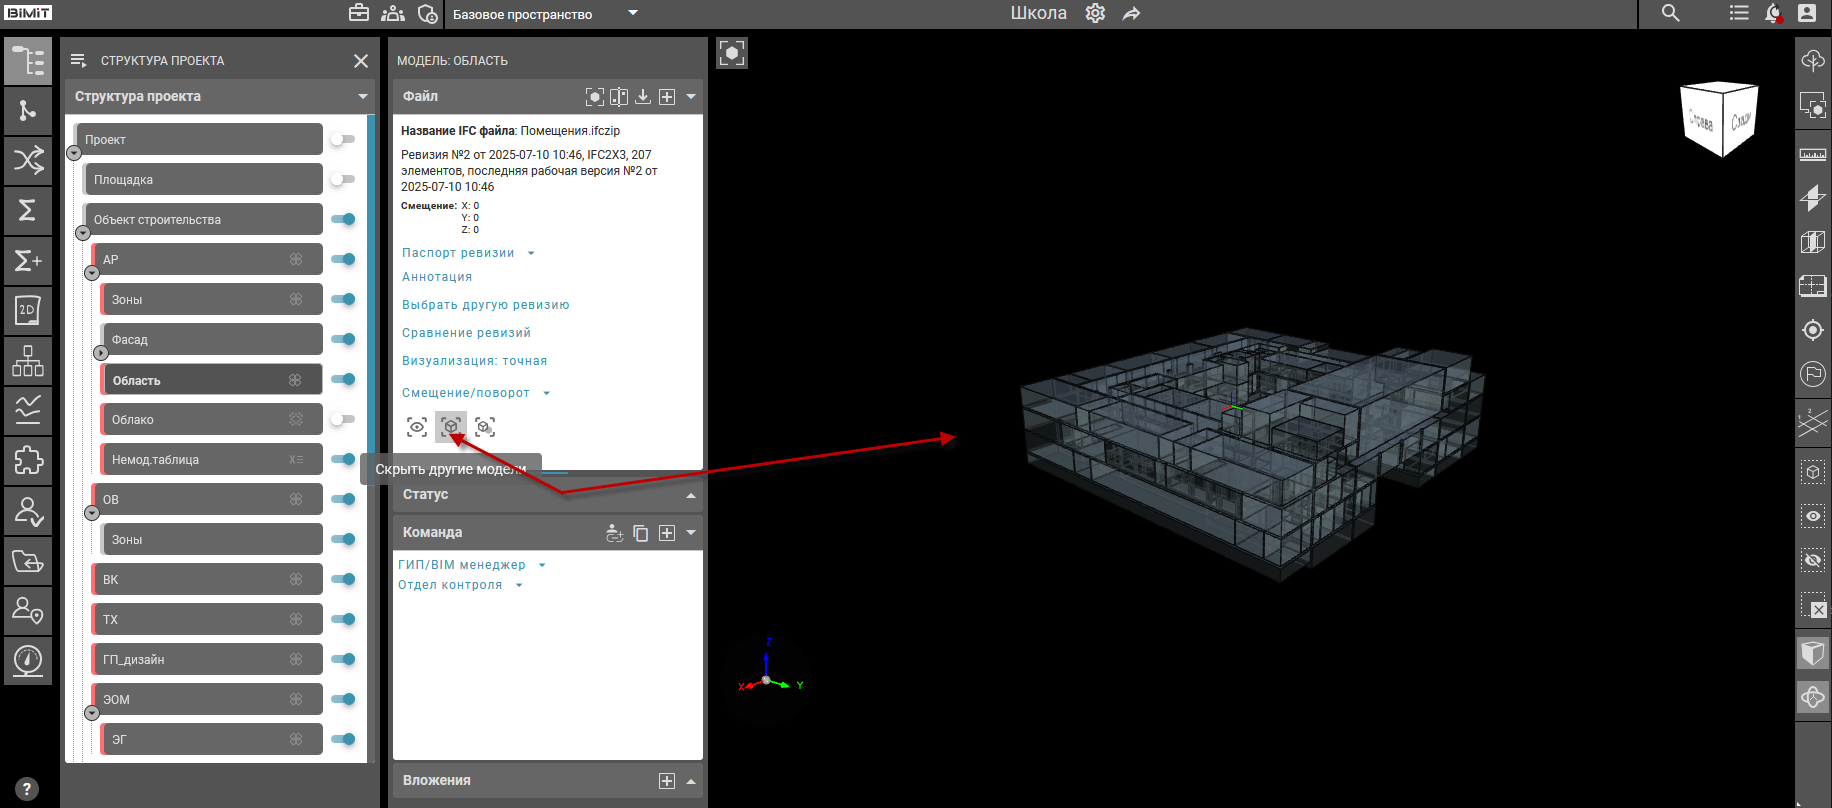
Task: Close the Структура проекта panel
Action: (x=361, y=61)
